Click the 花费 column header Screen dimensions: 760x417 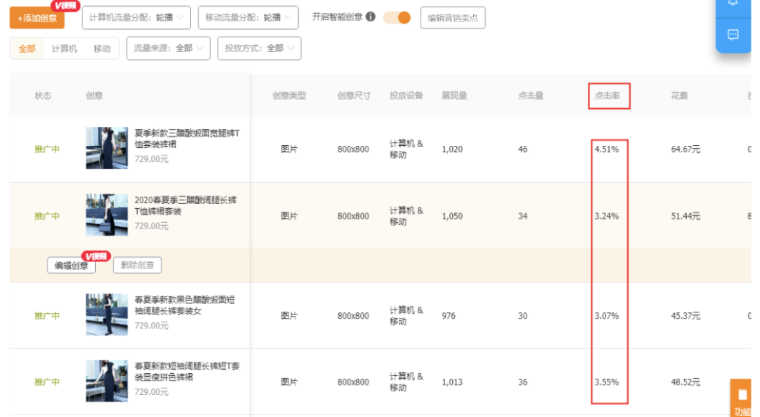tap(680, 96)
